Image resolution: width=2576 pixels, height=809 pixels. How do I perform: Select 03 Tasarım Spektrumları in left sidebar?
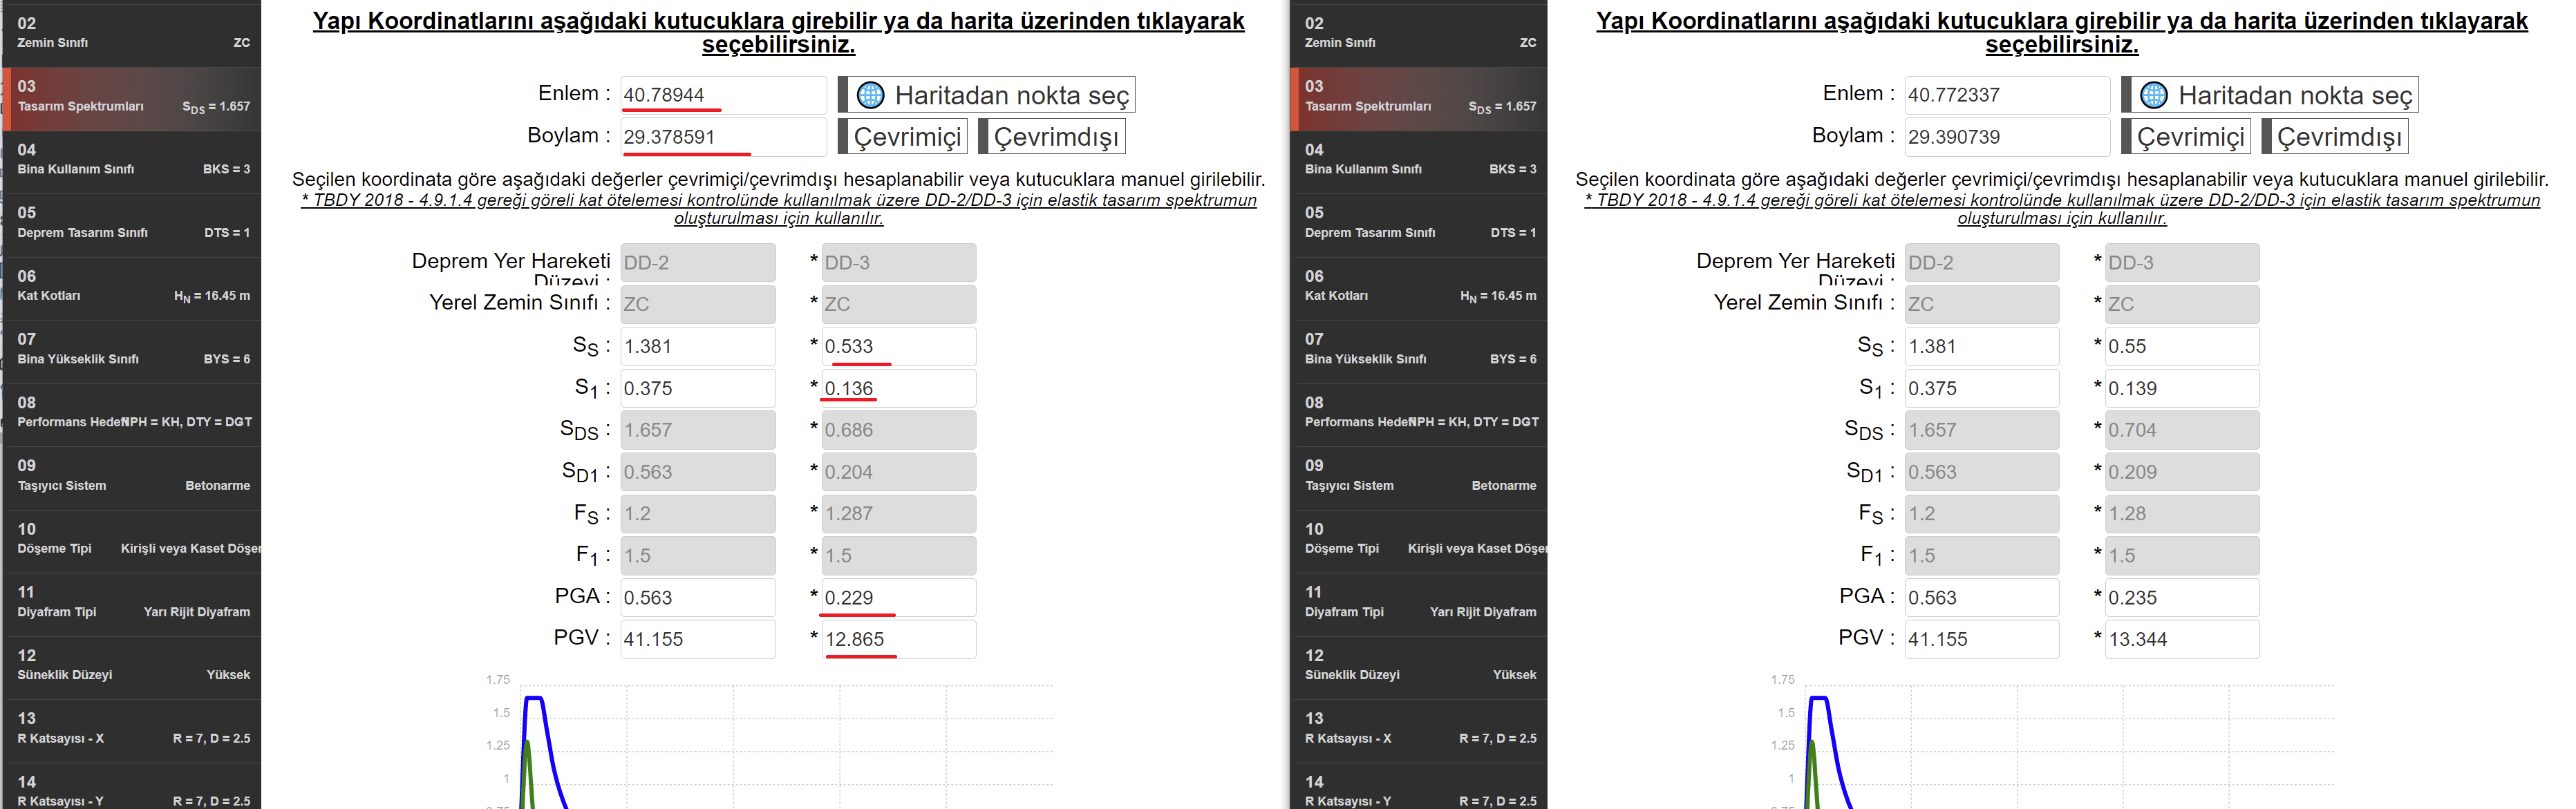[132, 99]
